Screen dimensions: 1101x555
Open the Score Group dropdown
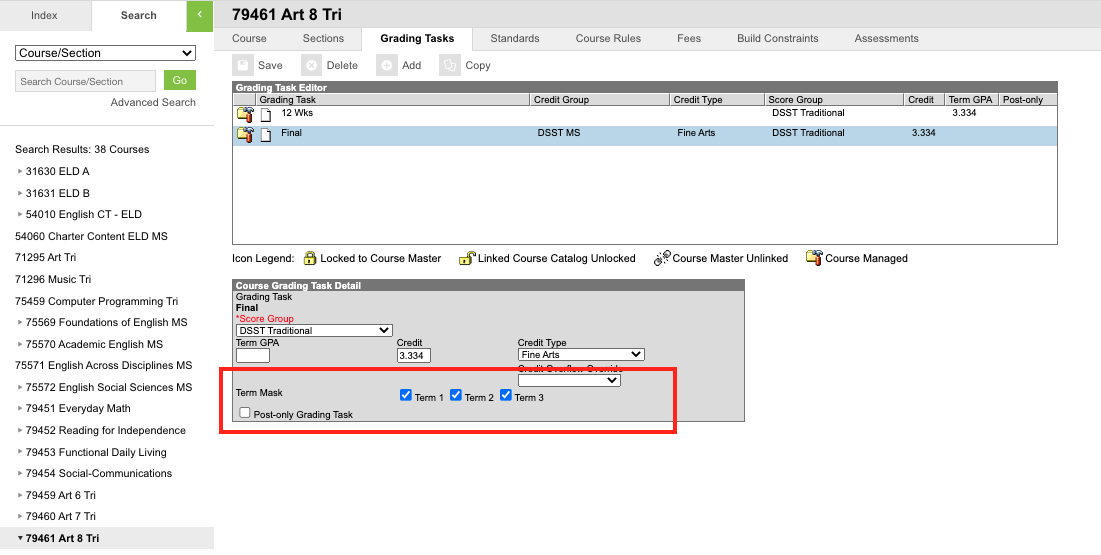click(315, 330)
